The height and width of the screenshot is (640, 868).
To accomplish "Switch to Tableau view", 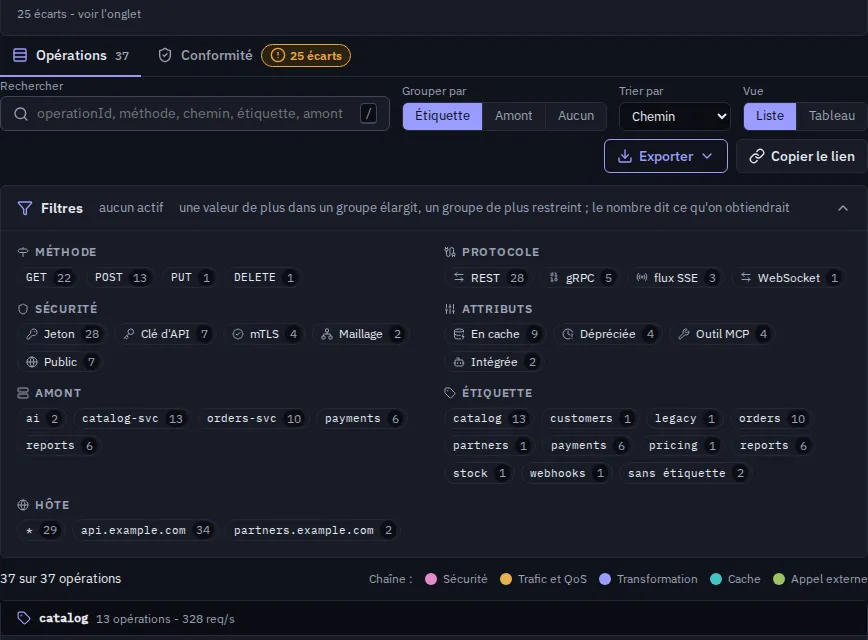I will point(831,116).
